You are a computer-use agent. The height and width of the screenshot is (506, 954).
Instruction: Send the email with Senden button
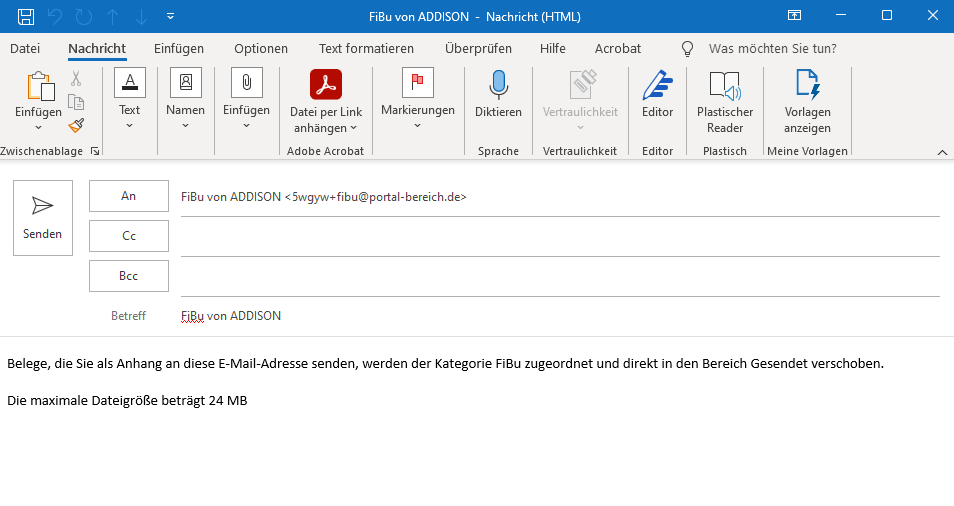[43, 218]
